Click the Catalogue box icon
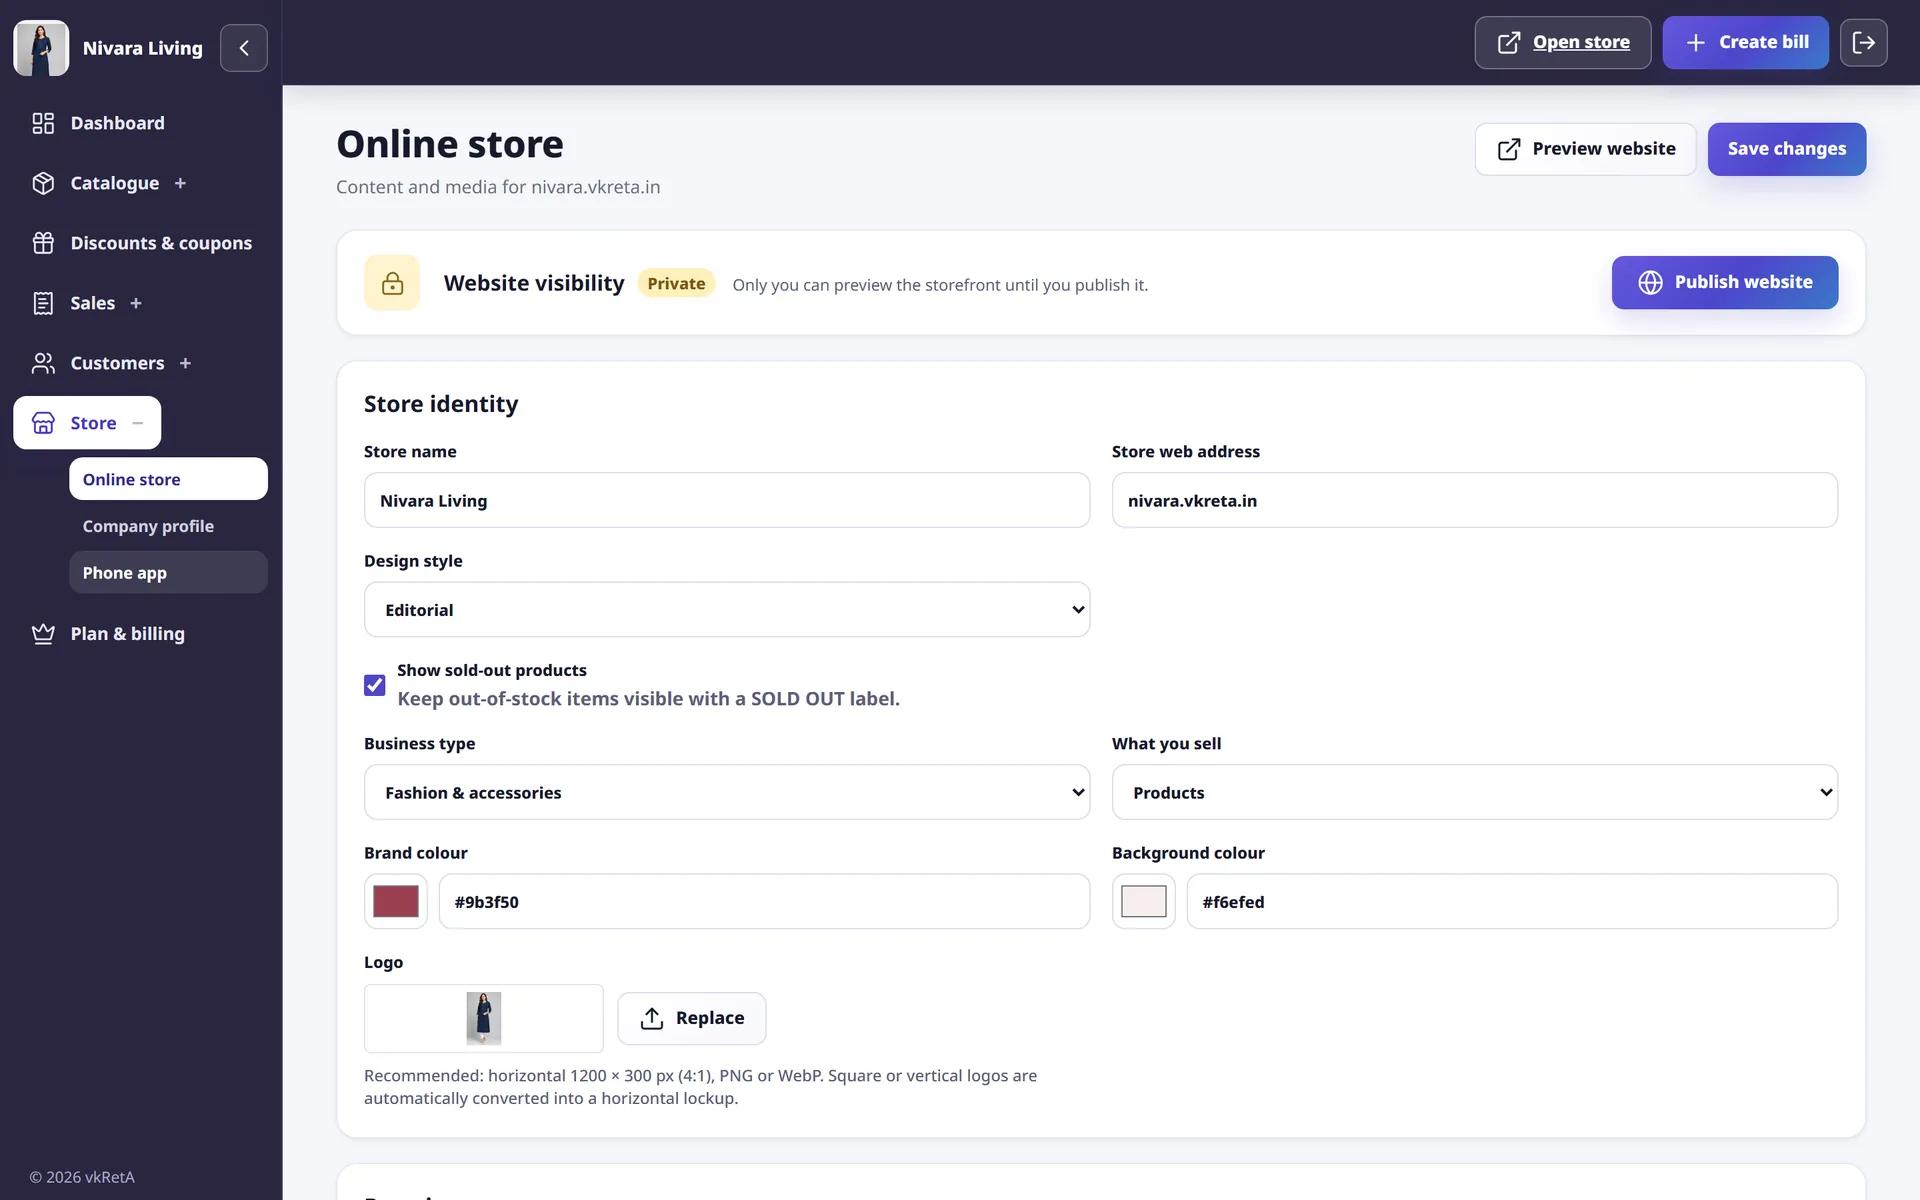 [43, 183]
